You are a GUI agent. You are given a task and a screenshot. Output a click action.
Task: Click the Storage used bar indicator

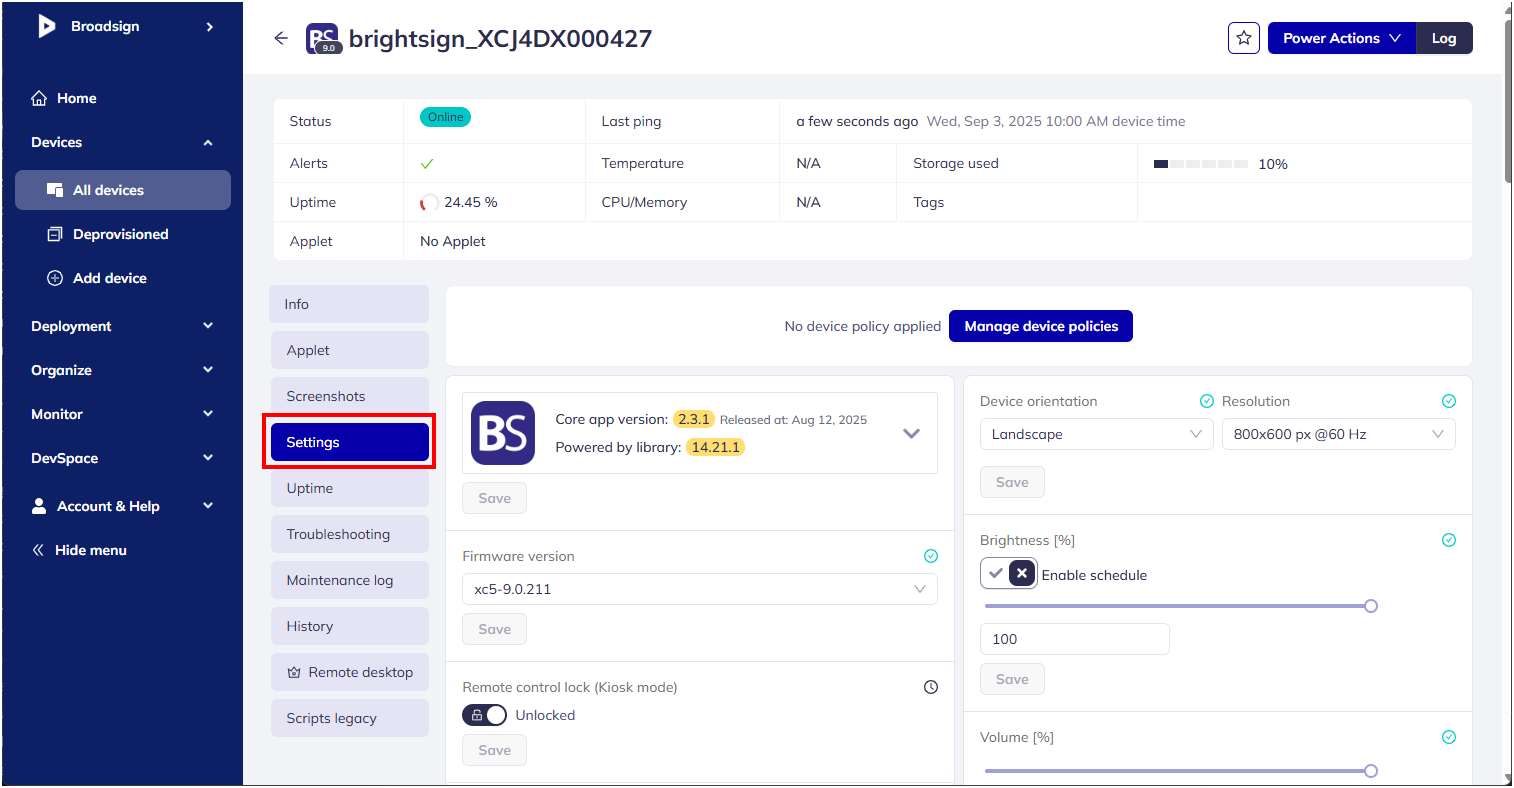[1200, 164]
